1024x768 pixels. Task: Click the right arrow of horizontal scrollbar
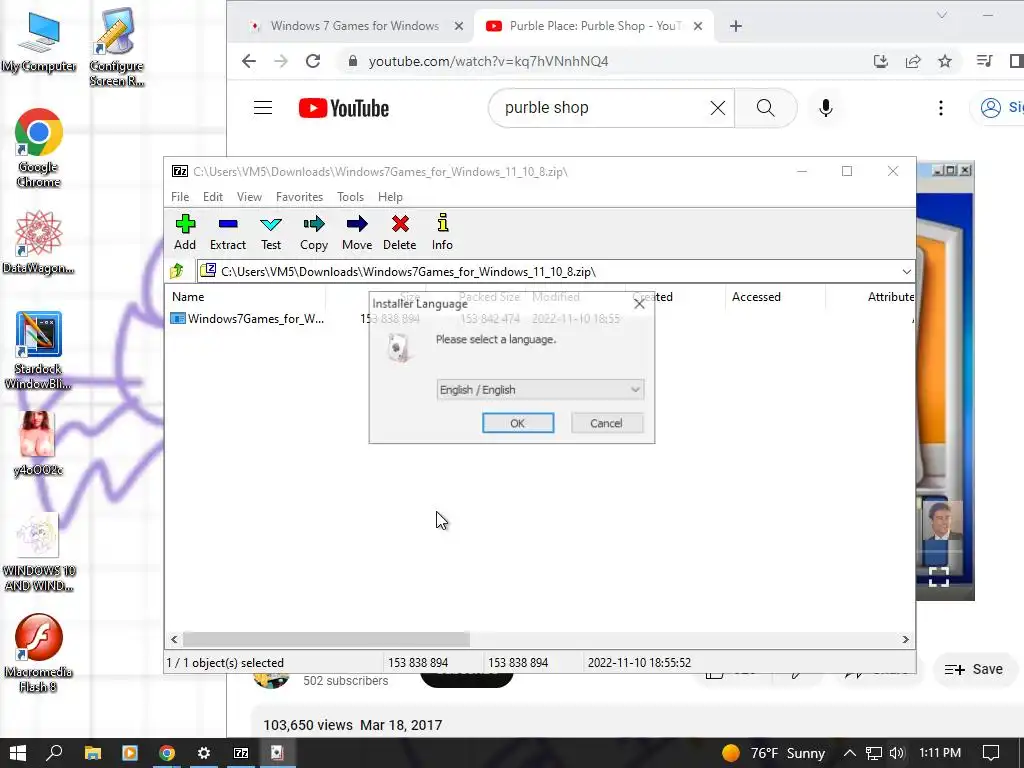(906, 639)
